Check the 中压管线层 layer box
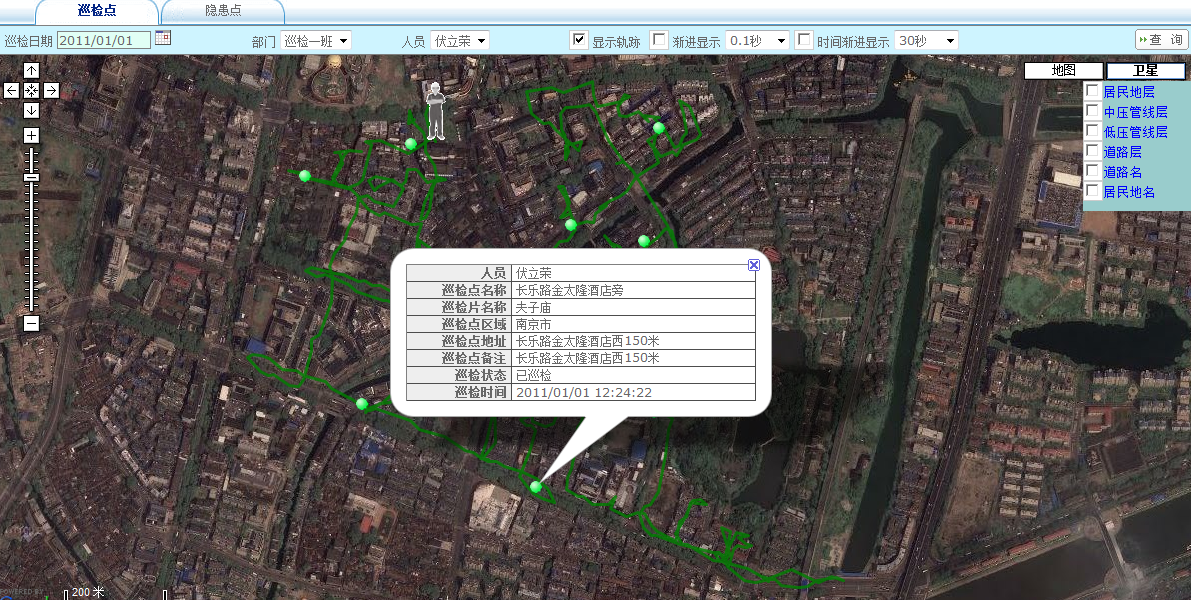The width and height of the screenshot is (1191, 600). [x=1092, y=111]
